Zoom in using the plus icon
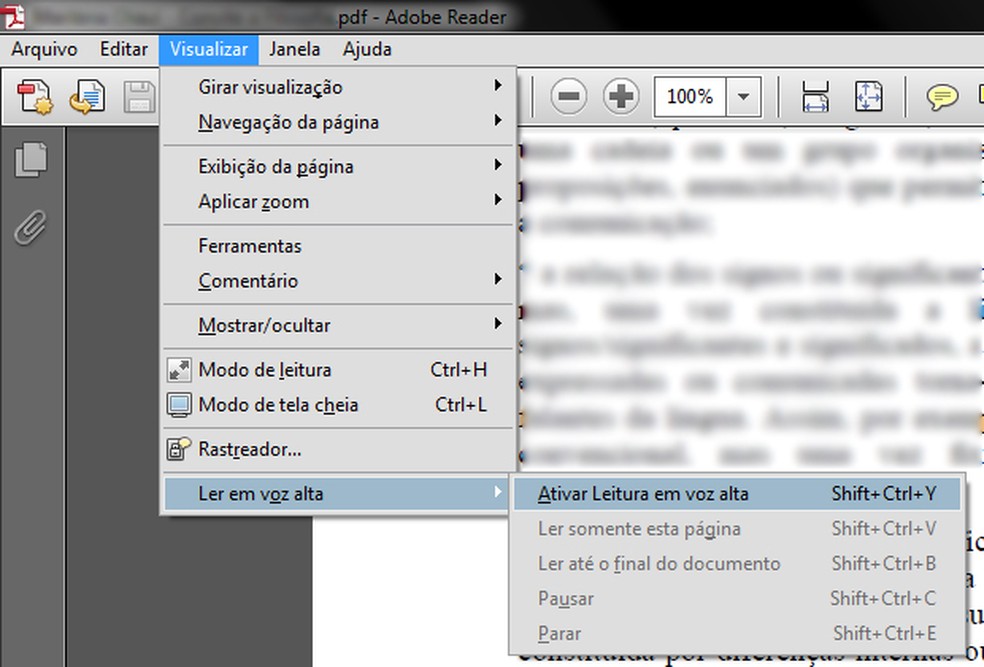The width and height of the screenshot is (984, 667). (x=621, y=96)
